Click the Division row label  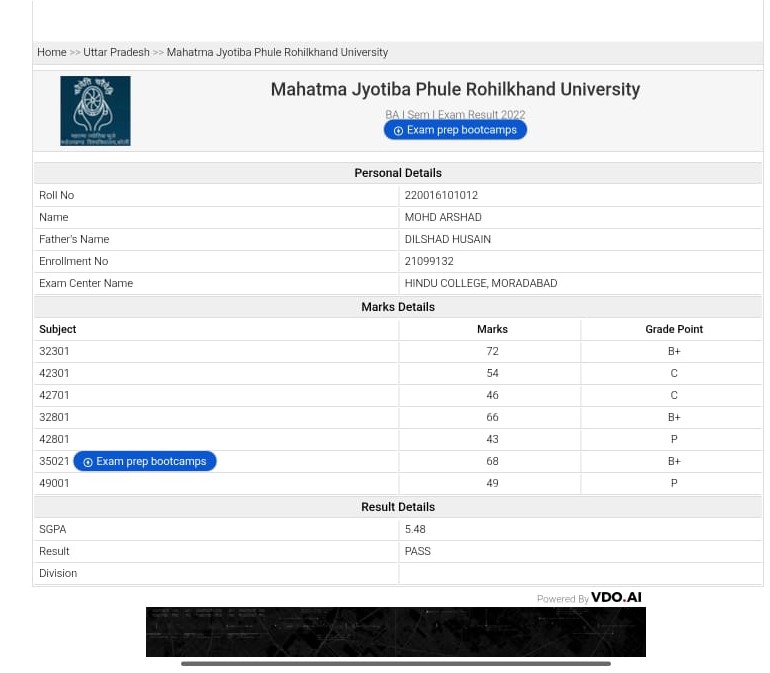click(58, 573)
